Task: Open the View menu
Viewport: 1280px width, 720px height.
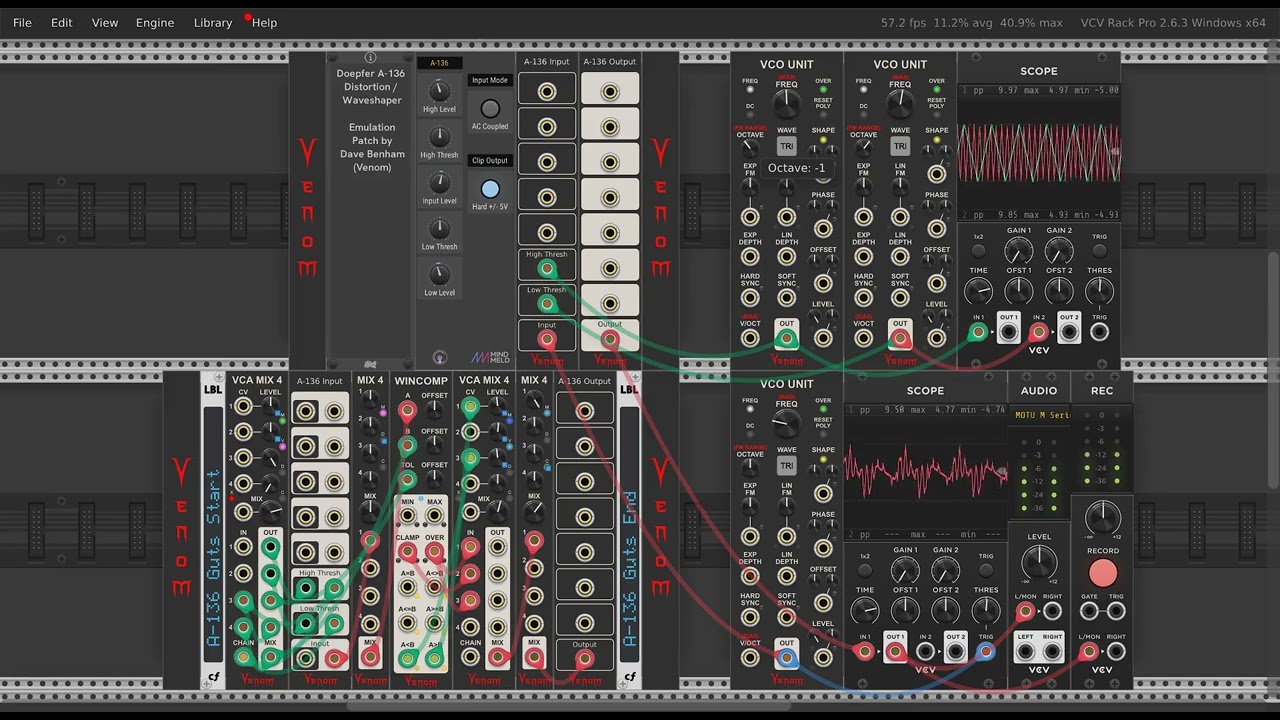Action: pos(105,22)
